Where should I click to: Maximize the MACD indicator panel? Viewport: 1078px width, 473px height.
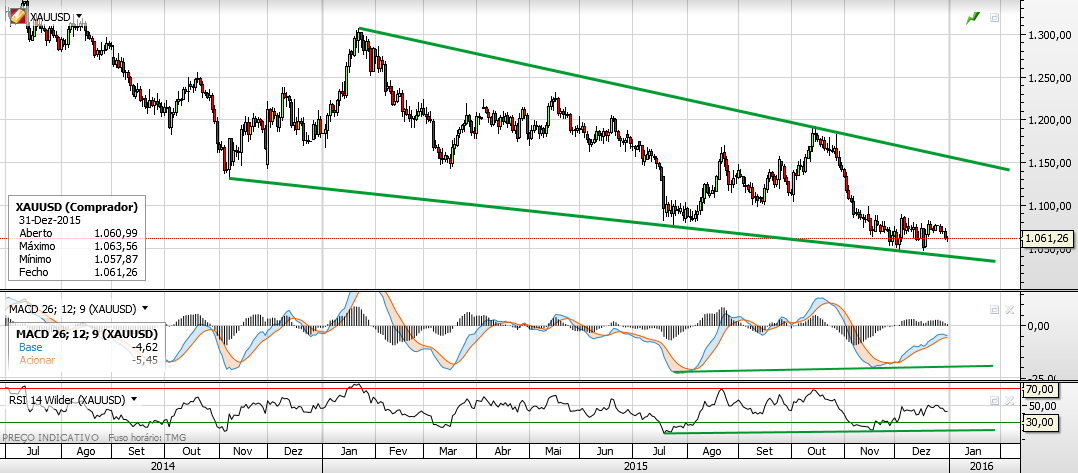tap(994, 310)
